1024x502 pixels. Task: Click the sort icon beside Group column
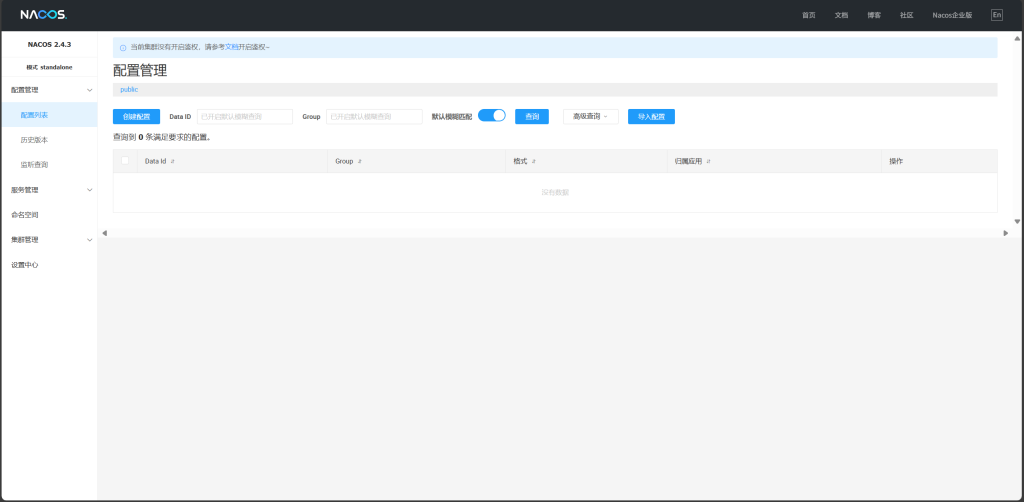(x=360, y=161)
